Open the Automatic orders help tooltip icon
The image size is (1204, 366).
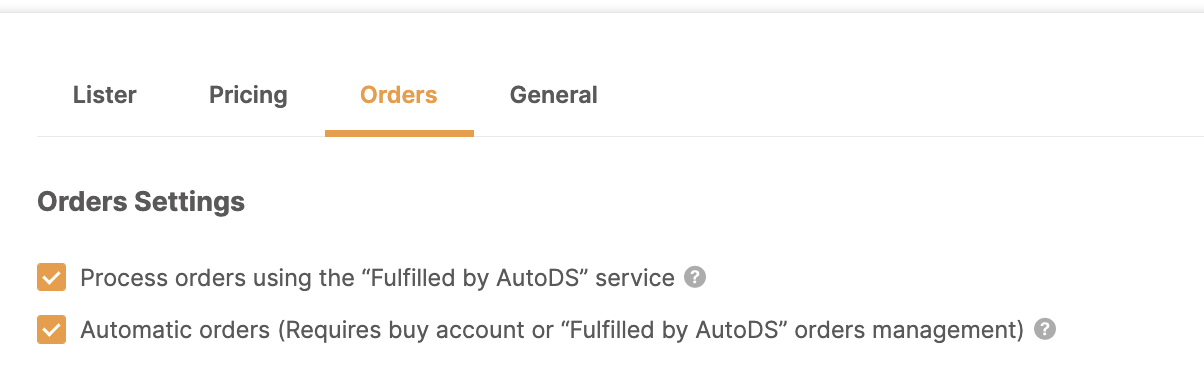tap(1045, 329)
